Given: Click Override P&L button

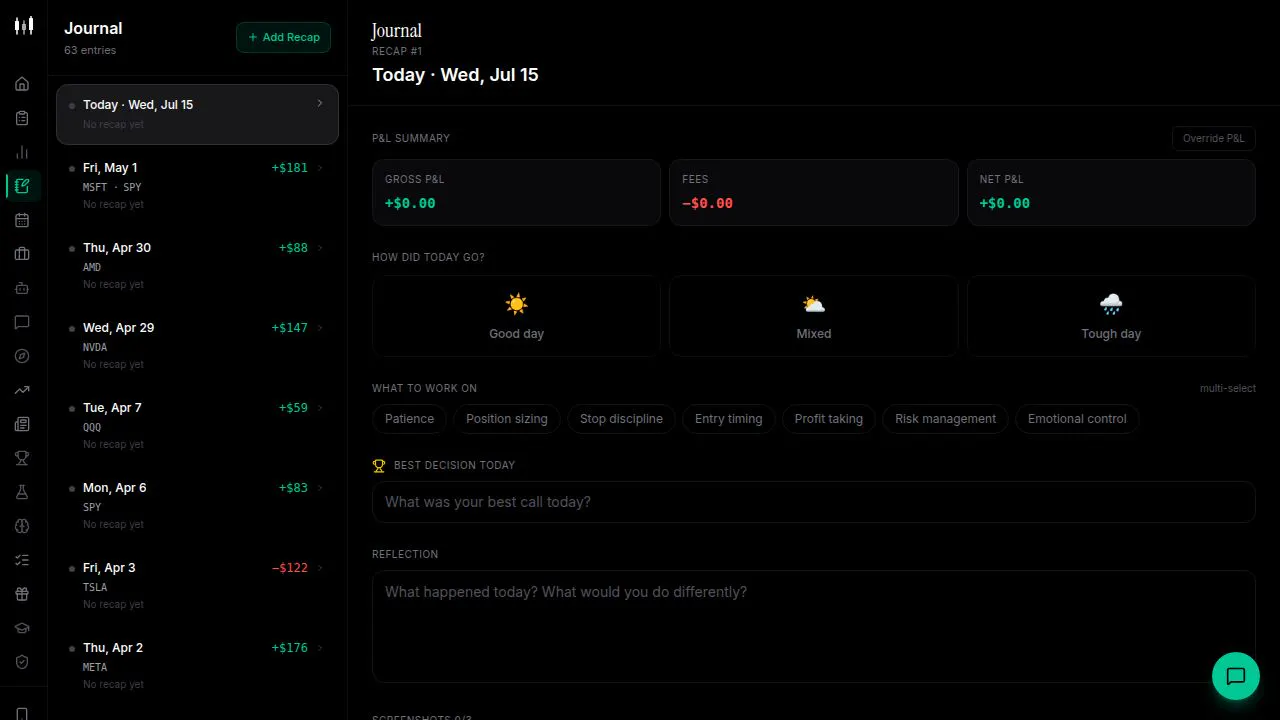Looking at the screenshot, I should pos(1213,138).
